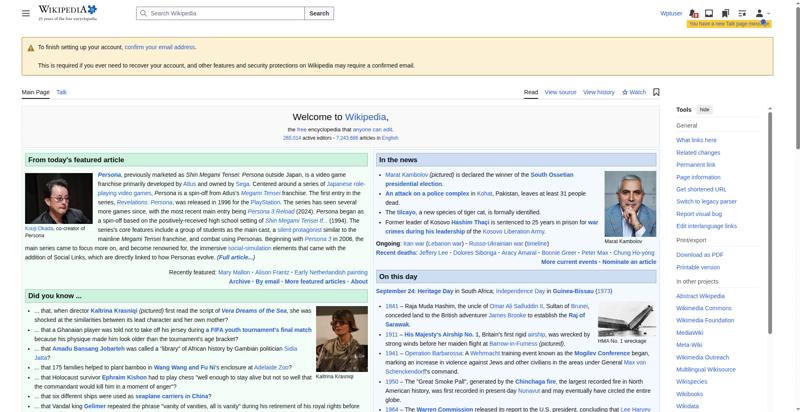Open Wikibooks project link
Viewport: 800px width, 412px height.
(x=689, y=394)
